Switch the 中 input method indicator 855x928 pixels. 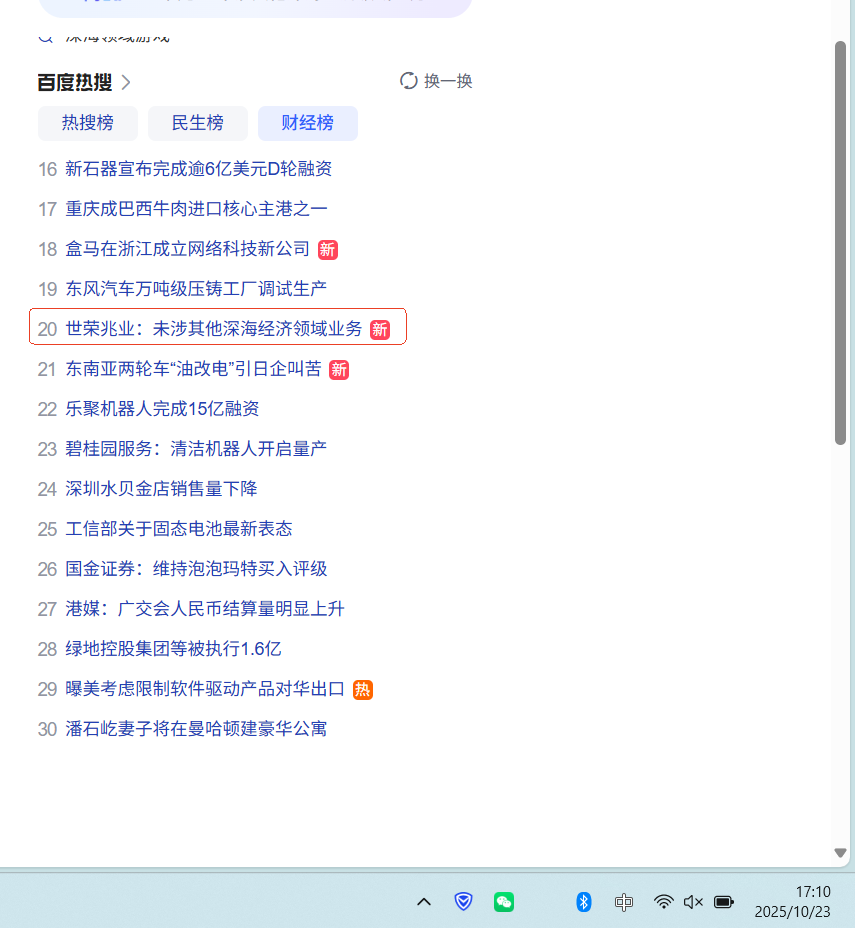(624, 902)
